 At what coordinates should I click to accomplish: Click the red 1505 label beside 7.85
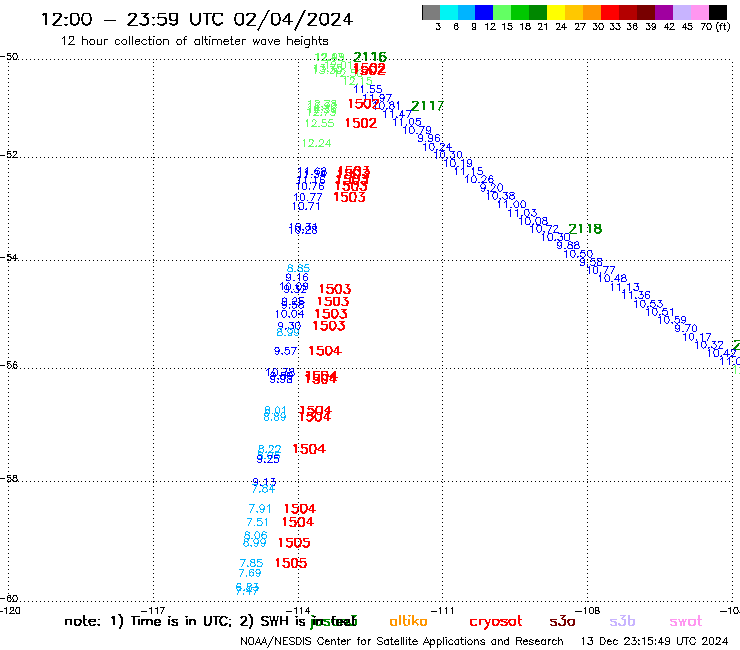291,563
